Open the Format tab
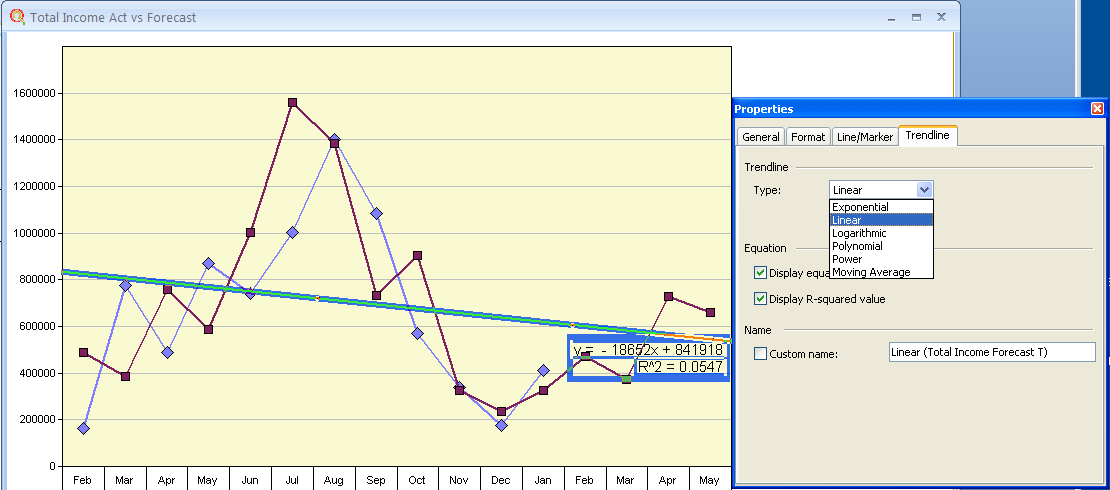1110x490 pixels. 808,137
